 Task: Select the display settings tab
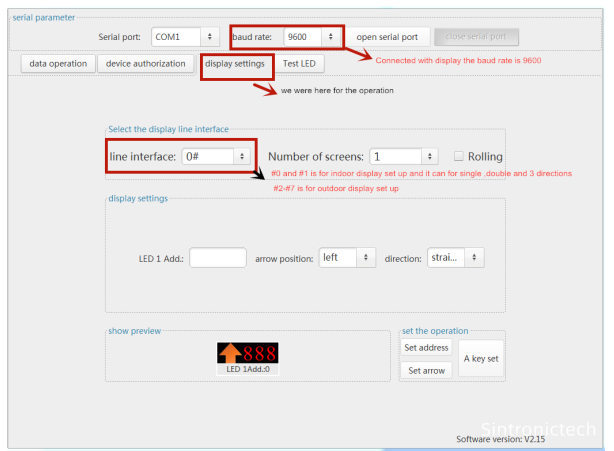pos(235,63)
